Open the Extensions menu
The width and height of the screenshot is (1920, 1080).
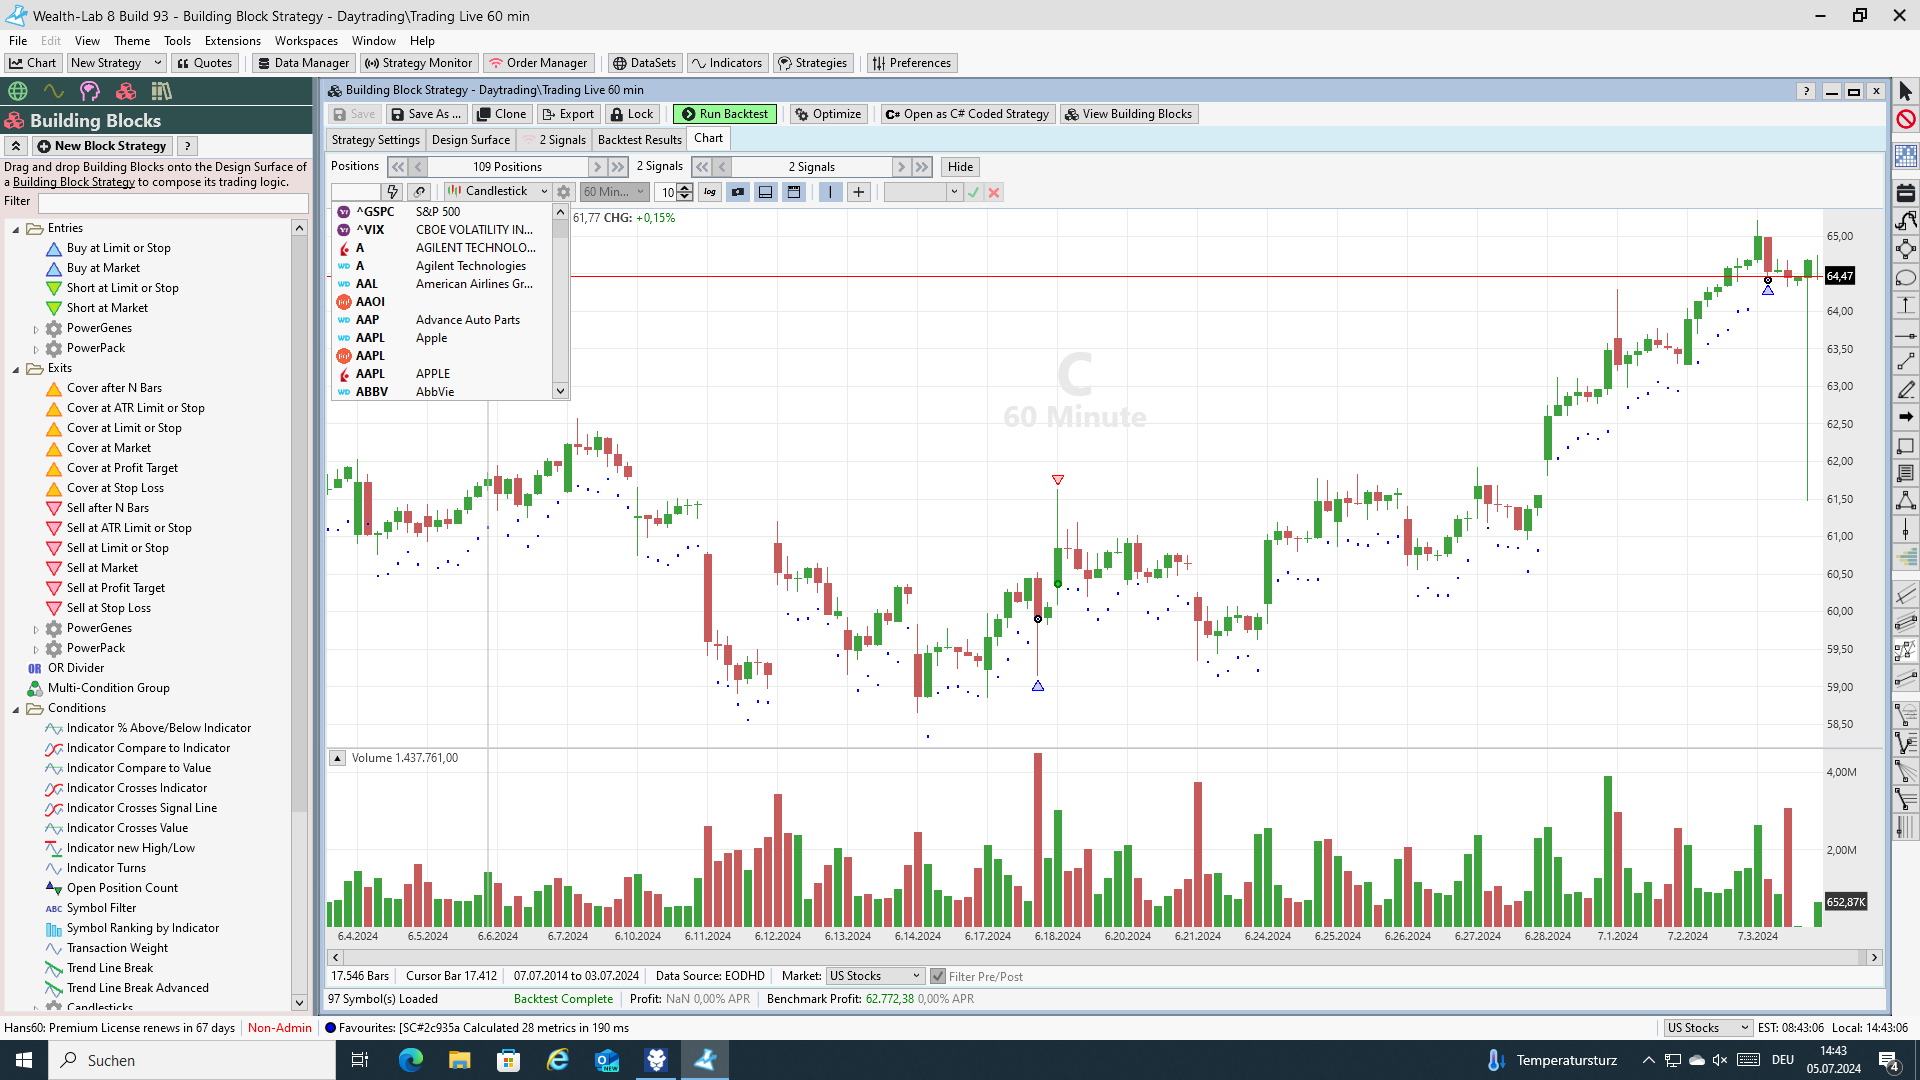click(232, 41)
